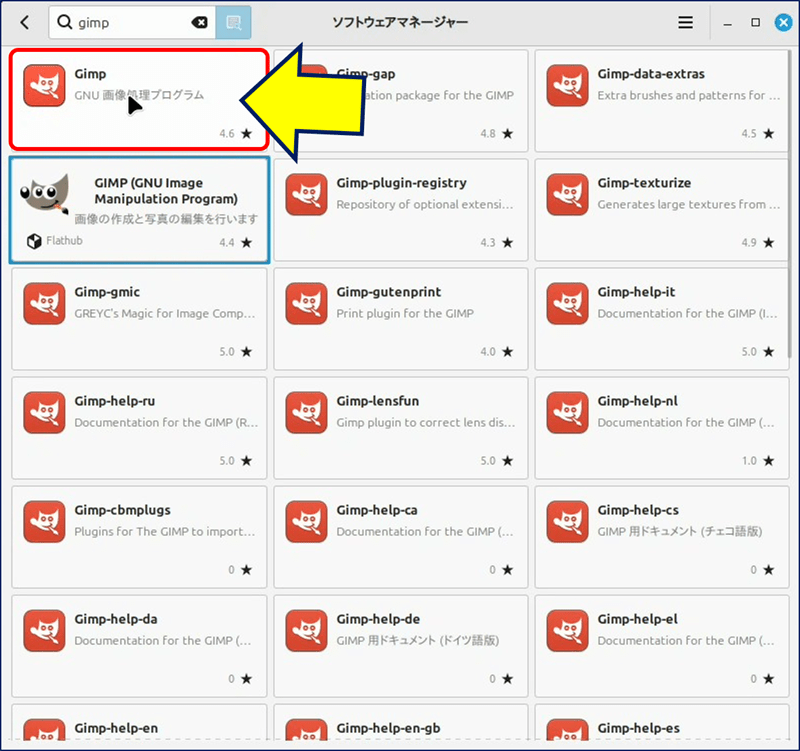Click inside the gimp search field
The height and width of the screenshot is (751, 800).
(x=133, y=22)
